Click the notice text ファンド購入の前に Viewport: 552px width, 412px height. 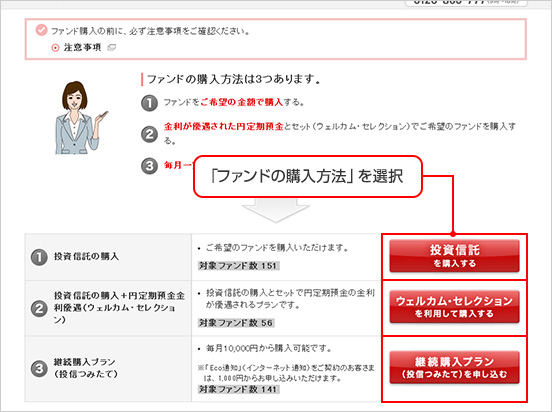(x=151, y=31)
